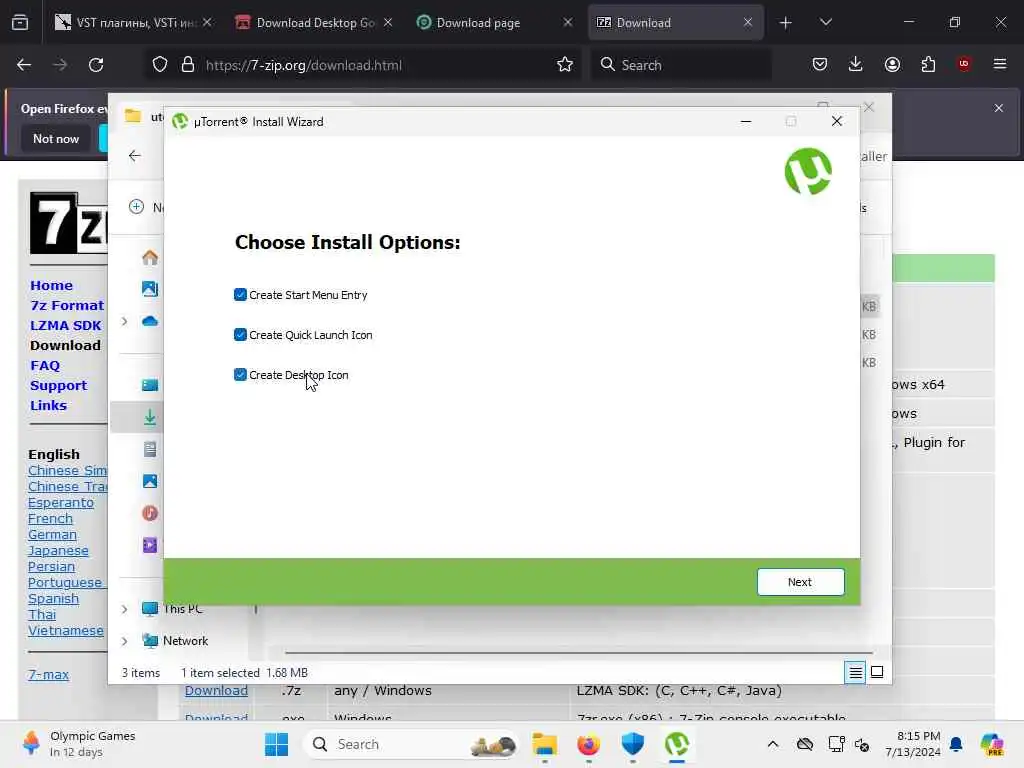Open File Explorer from the taskbar

[x=544, y=744]
